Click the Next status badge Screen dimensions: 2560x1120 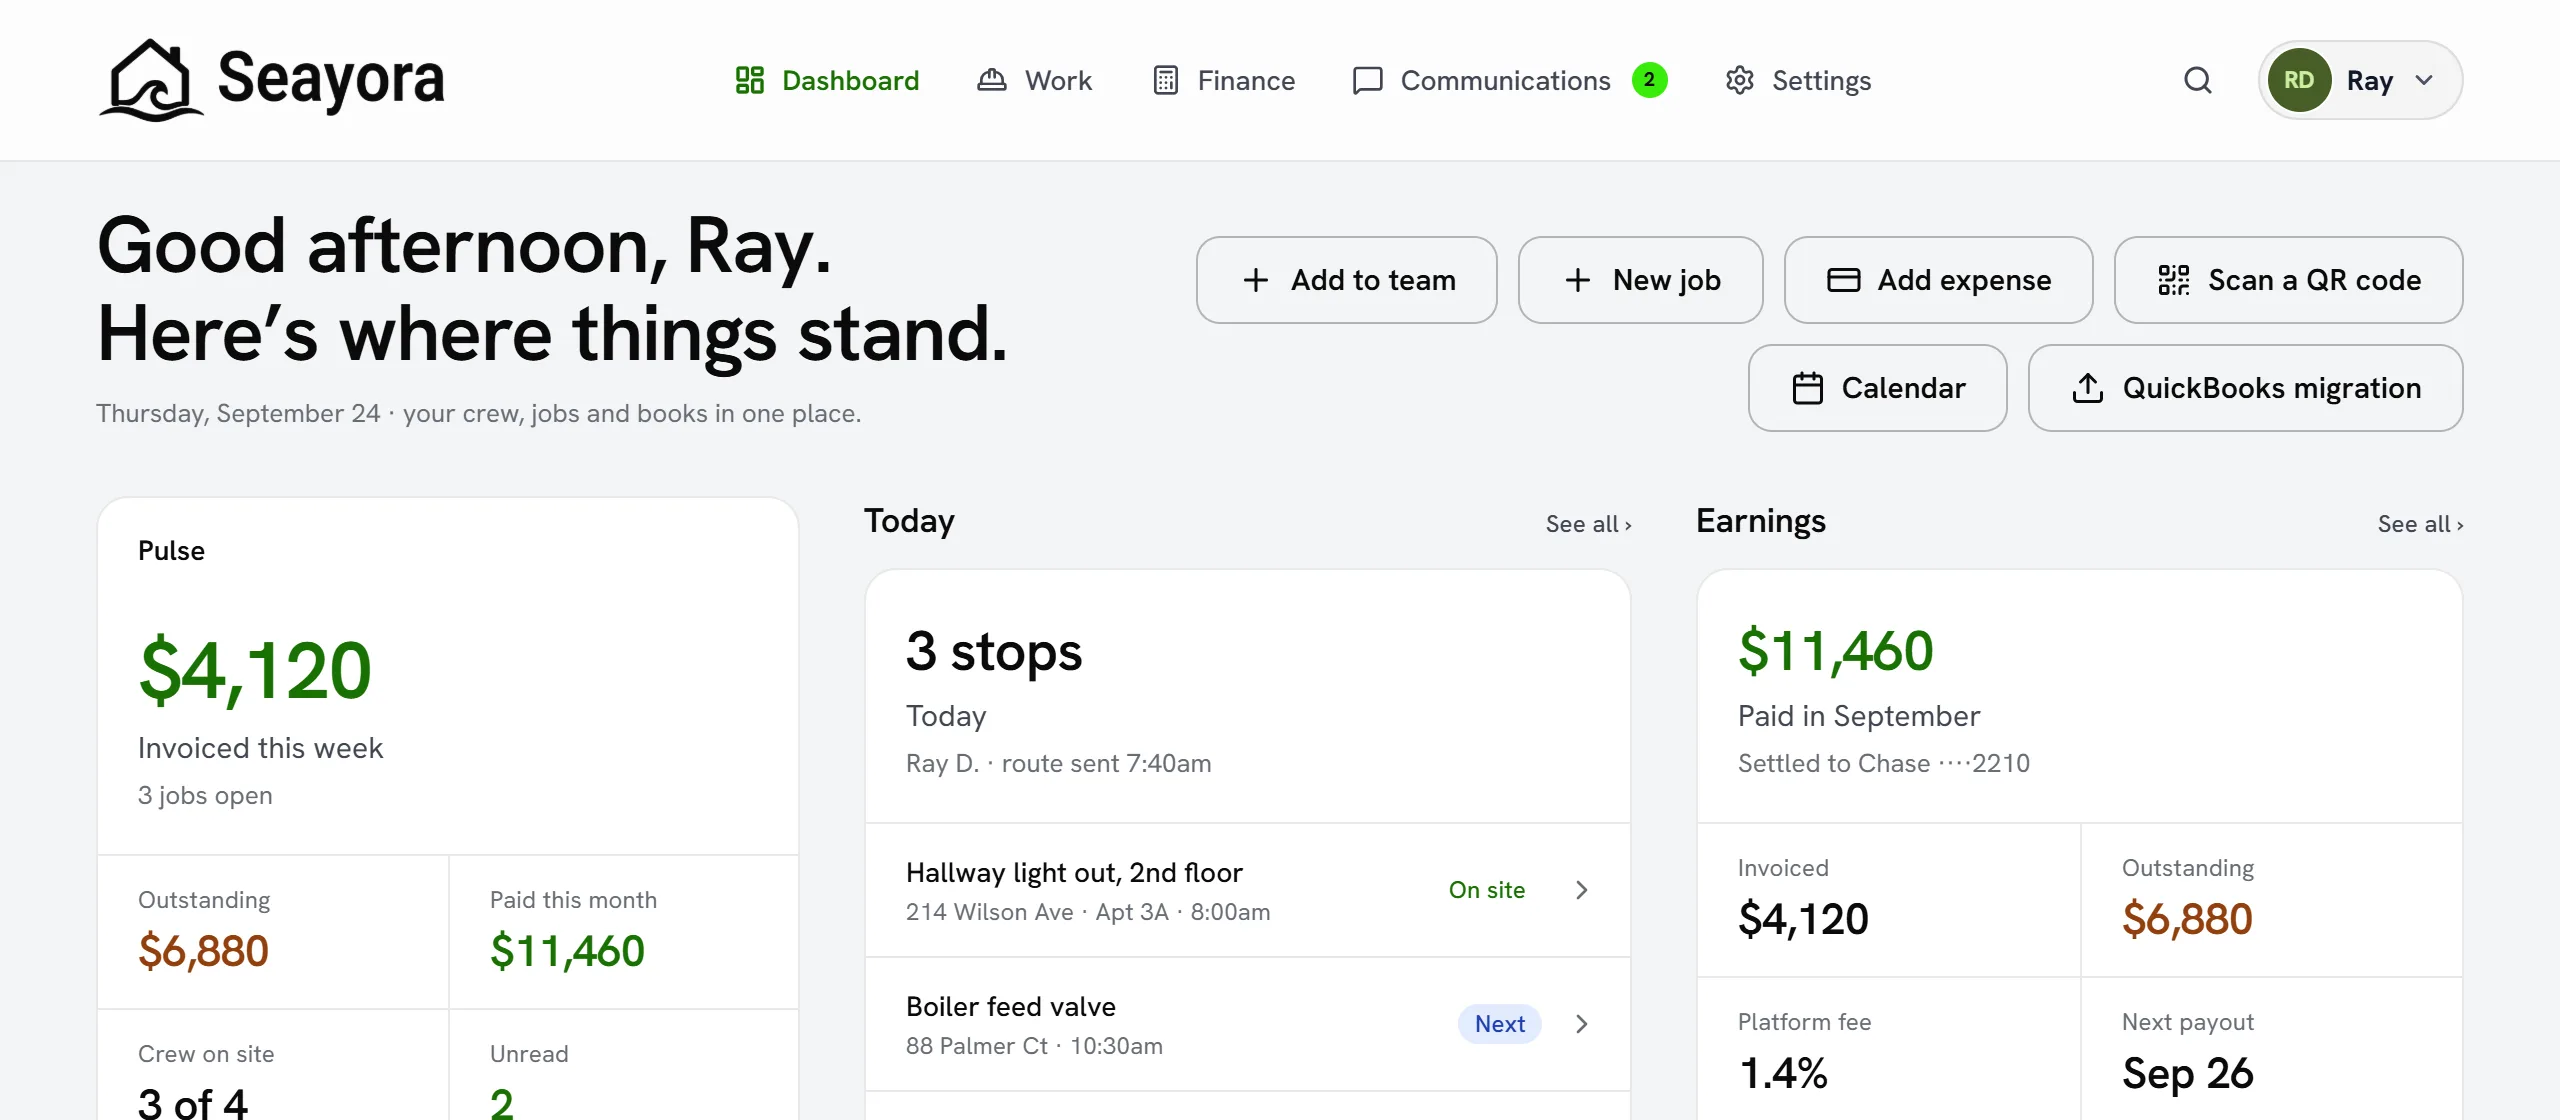coord(1500,1024)
